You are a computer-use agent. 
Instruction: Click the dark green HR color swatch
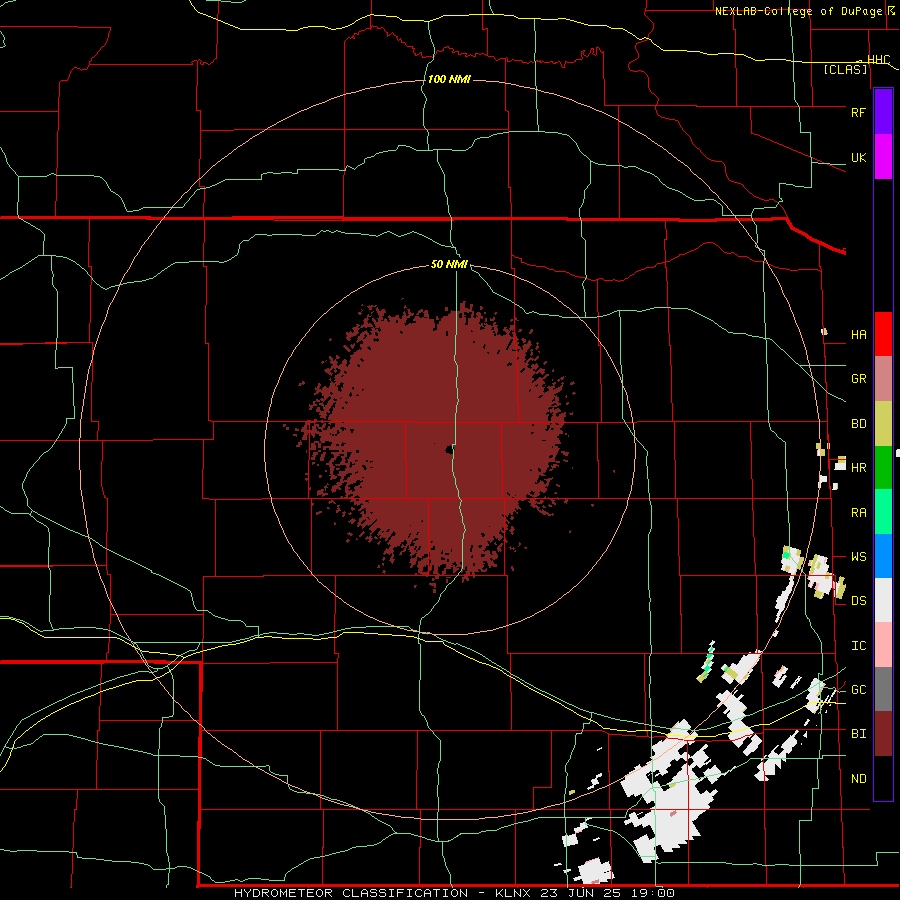click(883, 467)
